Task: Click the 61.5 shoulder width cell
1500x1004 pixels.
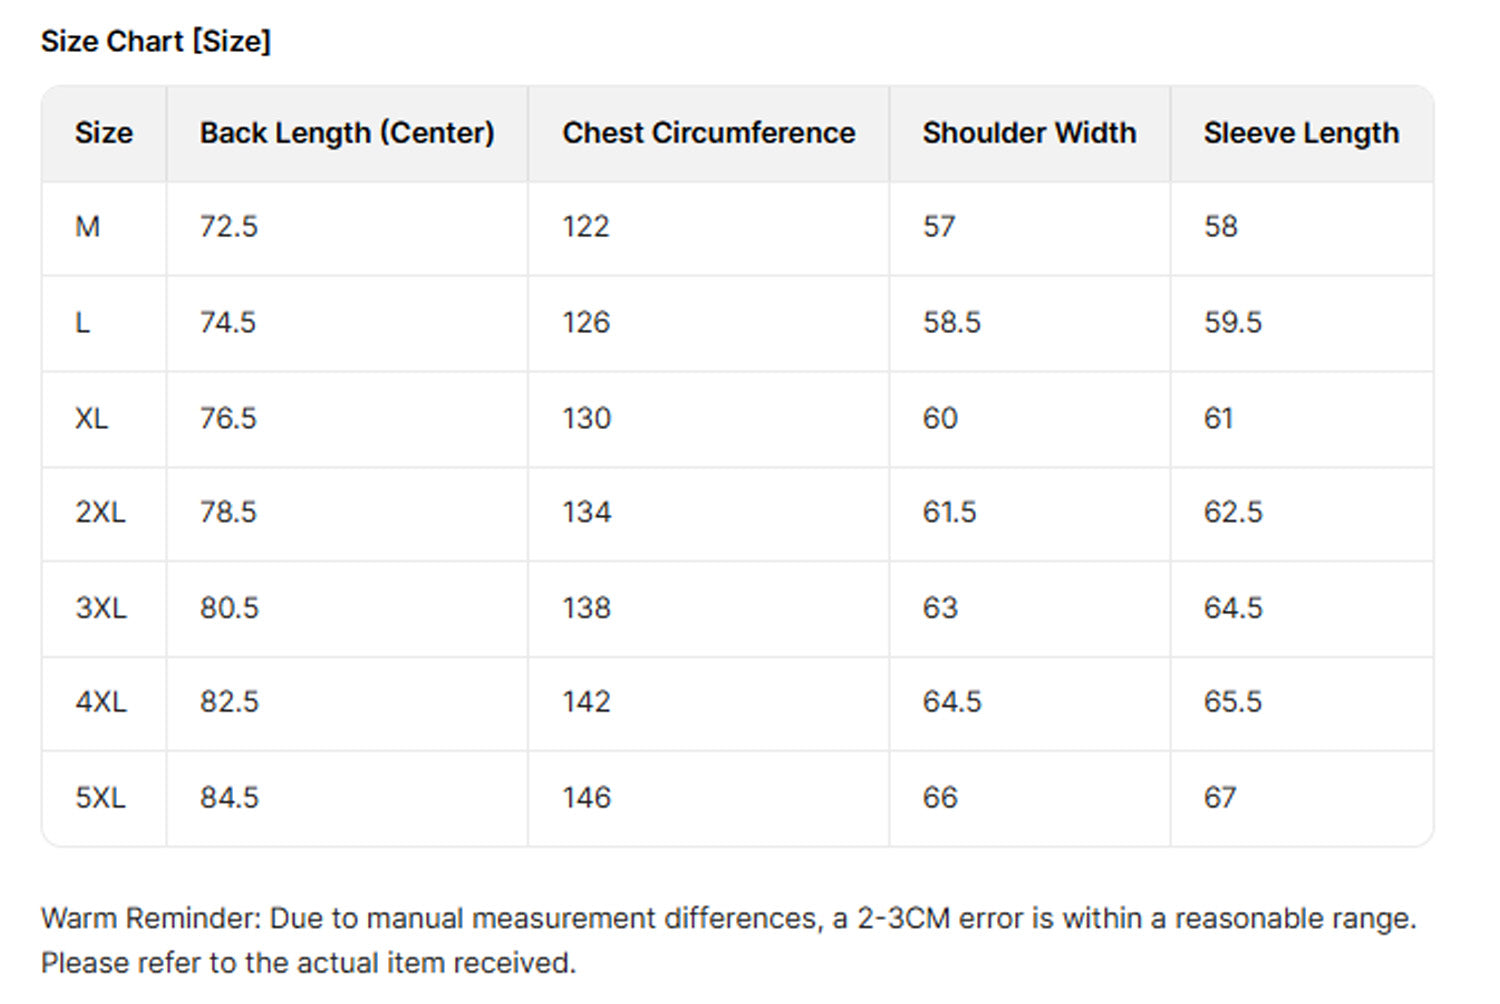Action: pyautogui.click(x=949, y=512)
